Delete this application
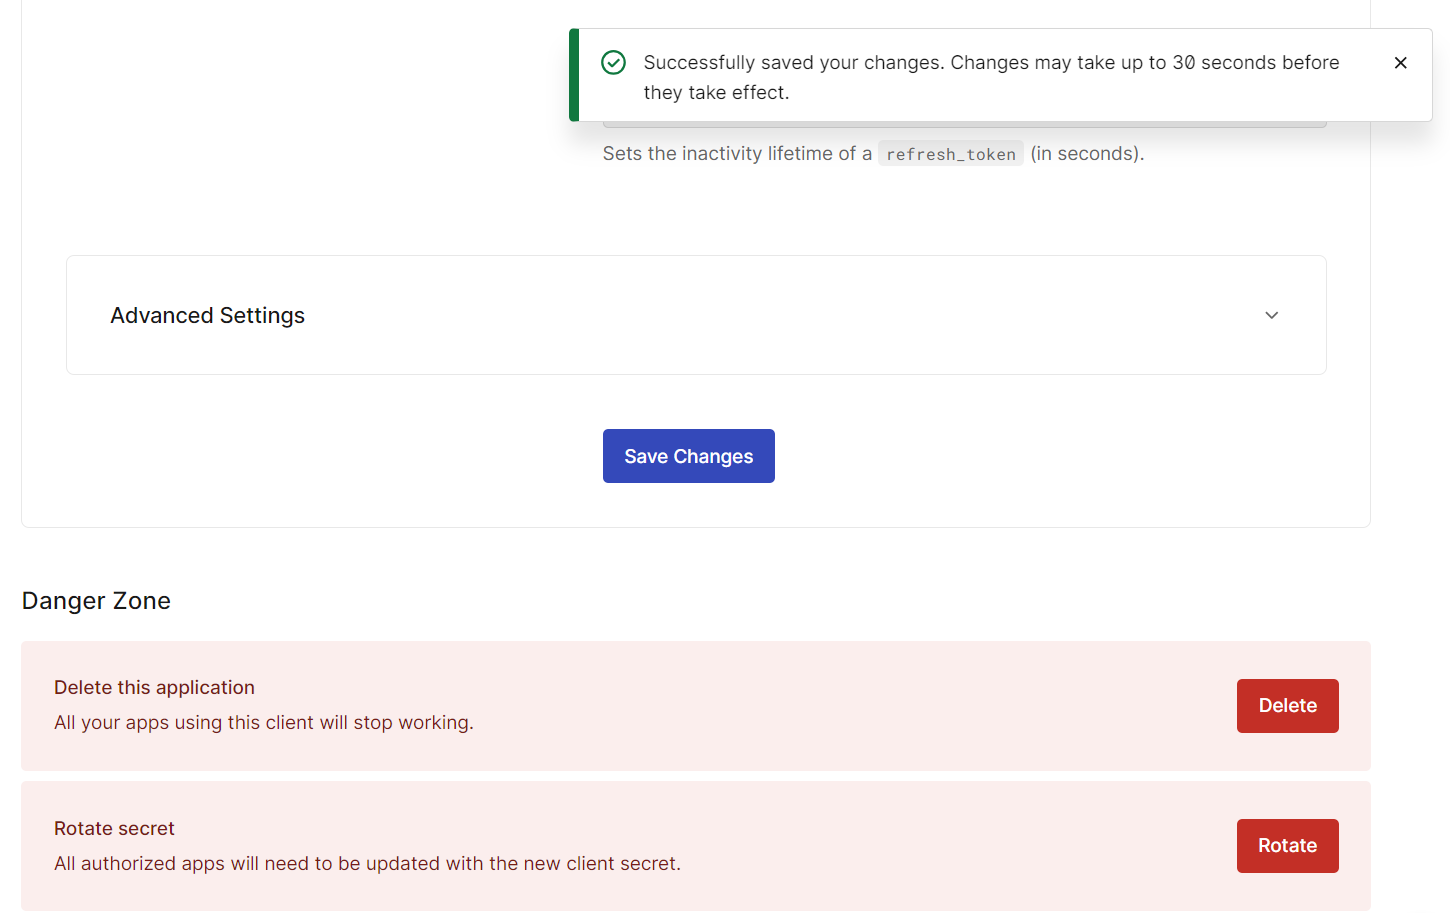 pos(1287,705)
